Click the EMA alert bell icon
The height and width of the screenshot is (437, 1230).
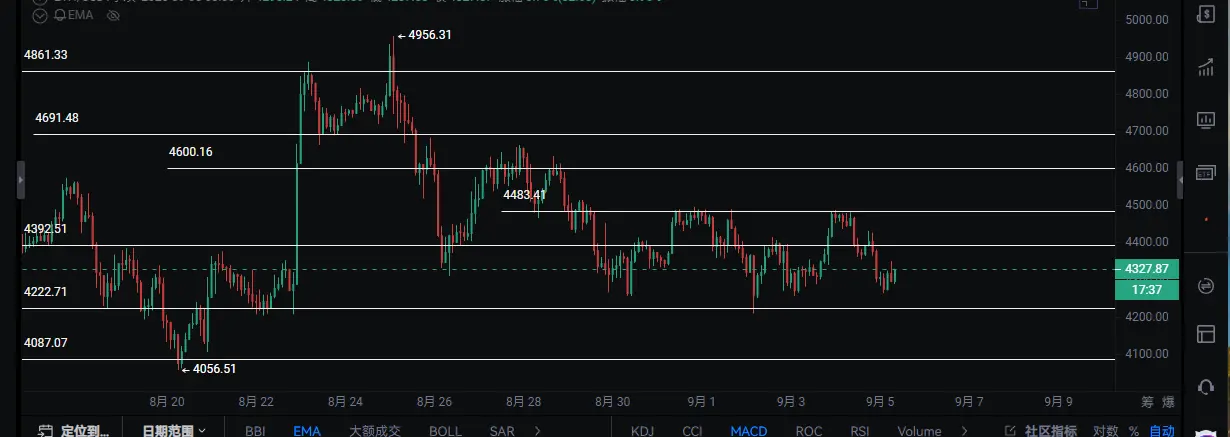pos(59,16)
